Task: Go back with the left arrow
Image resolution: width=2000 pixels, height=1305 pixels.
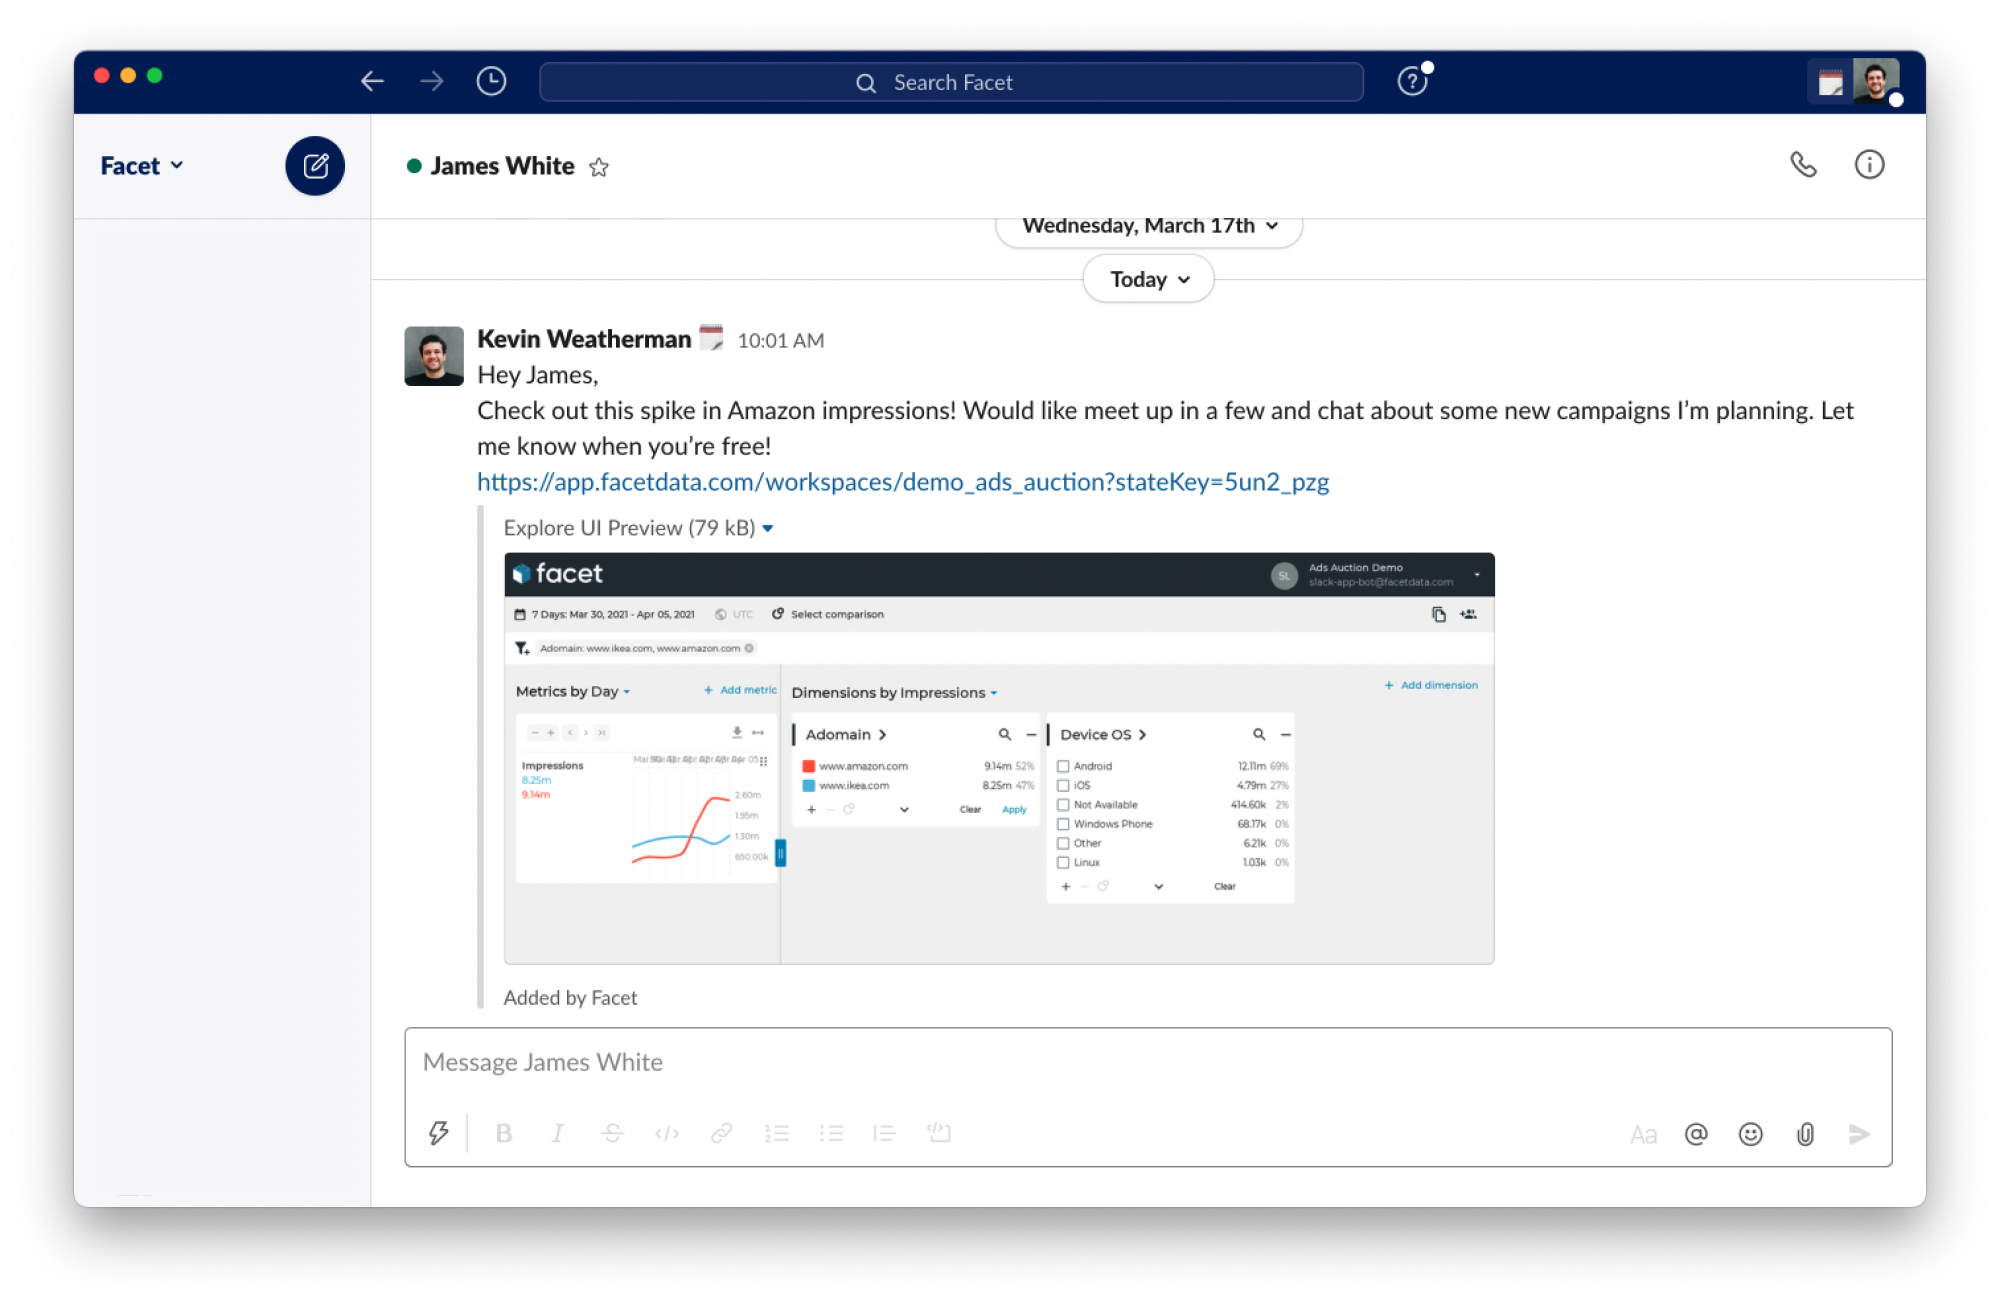Action: tap(372, 81)
